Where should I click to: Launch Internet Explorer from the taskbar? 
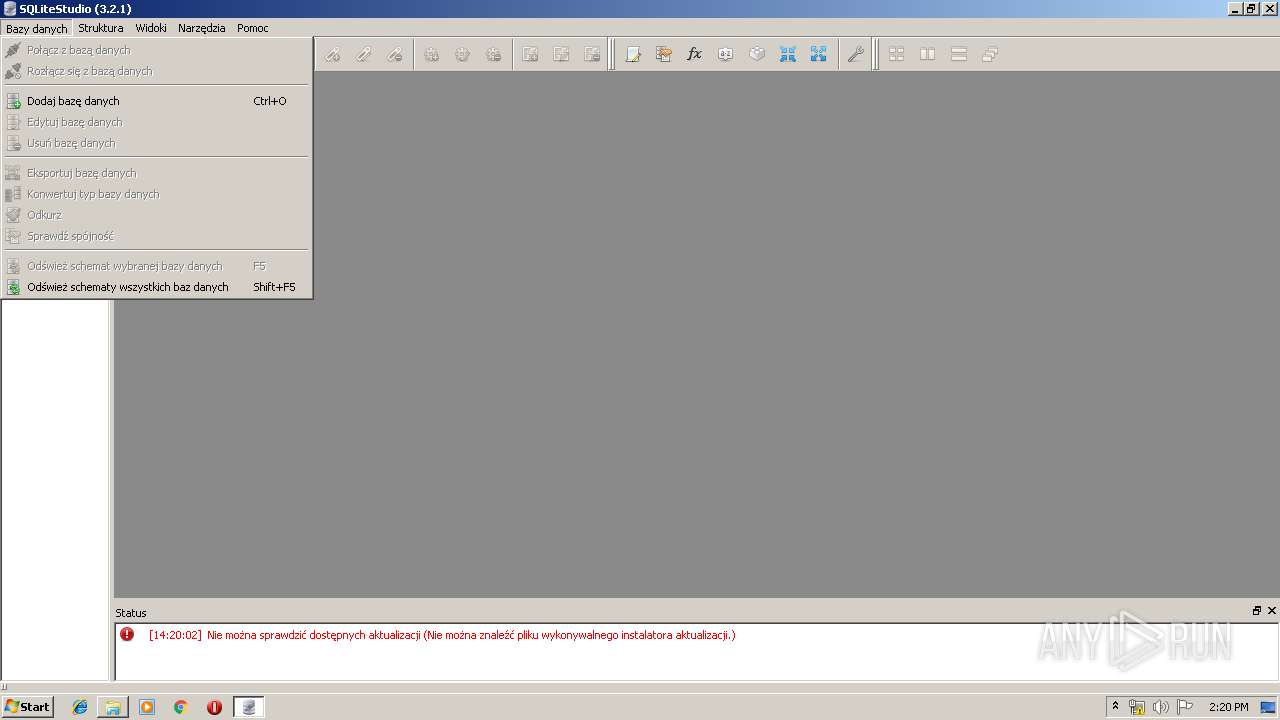(x=80, y=707)
